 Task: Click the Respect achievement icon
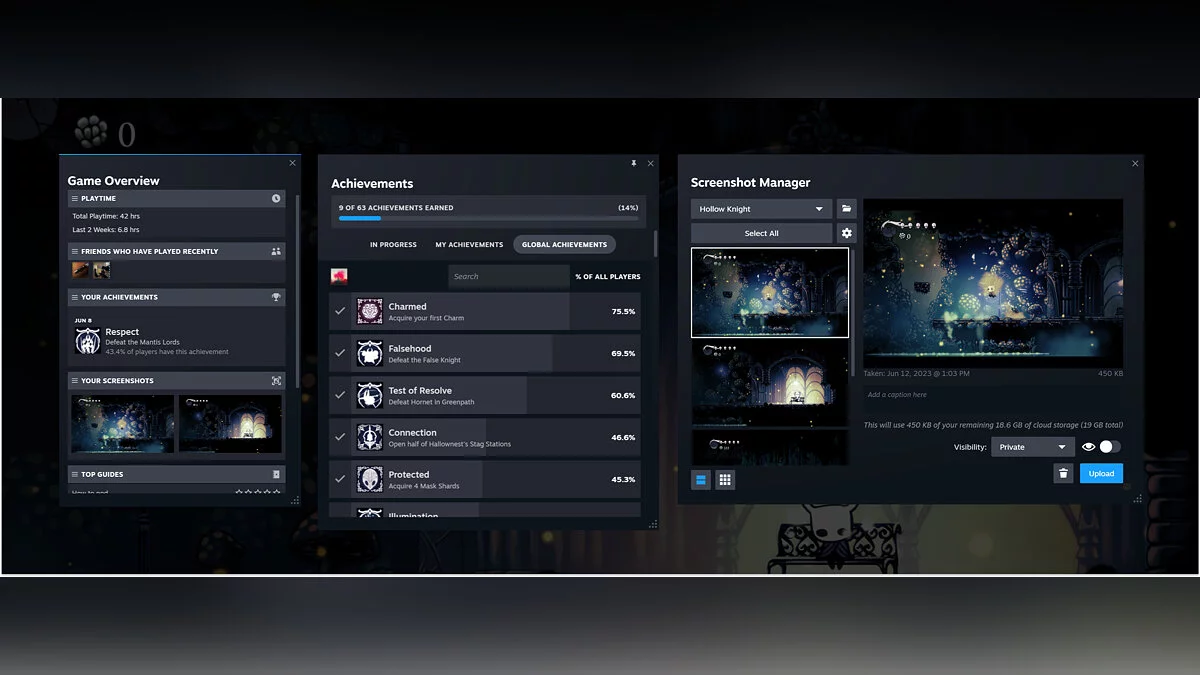pos(88,342)
